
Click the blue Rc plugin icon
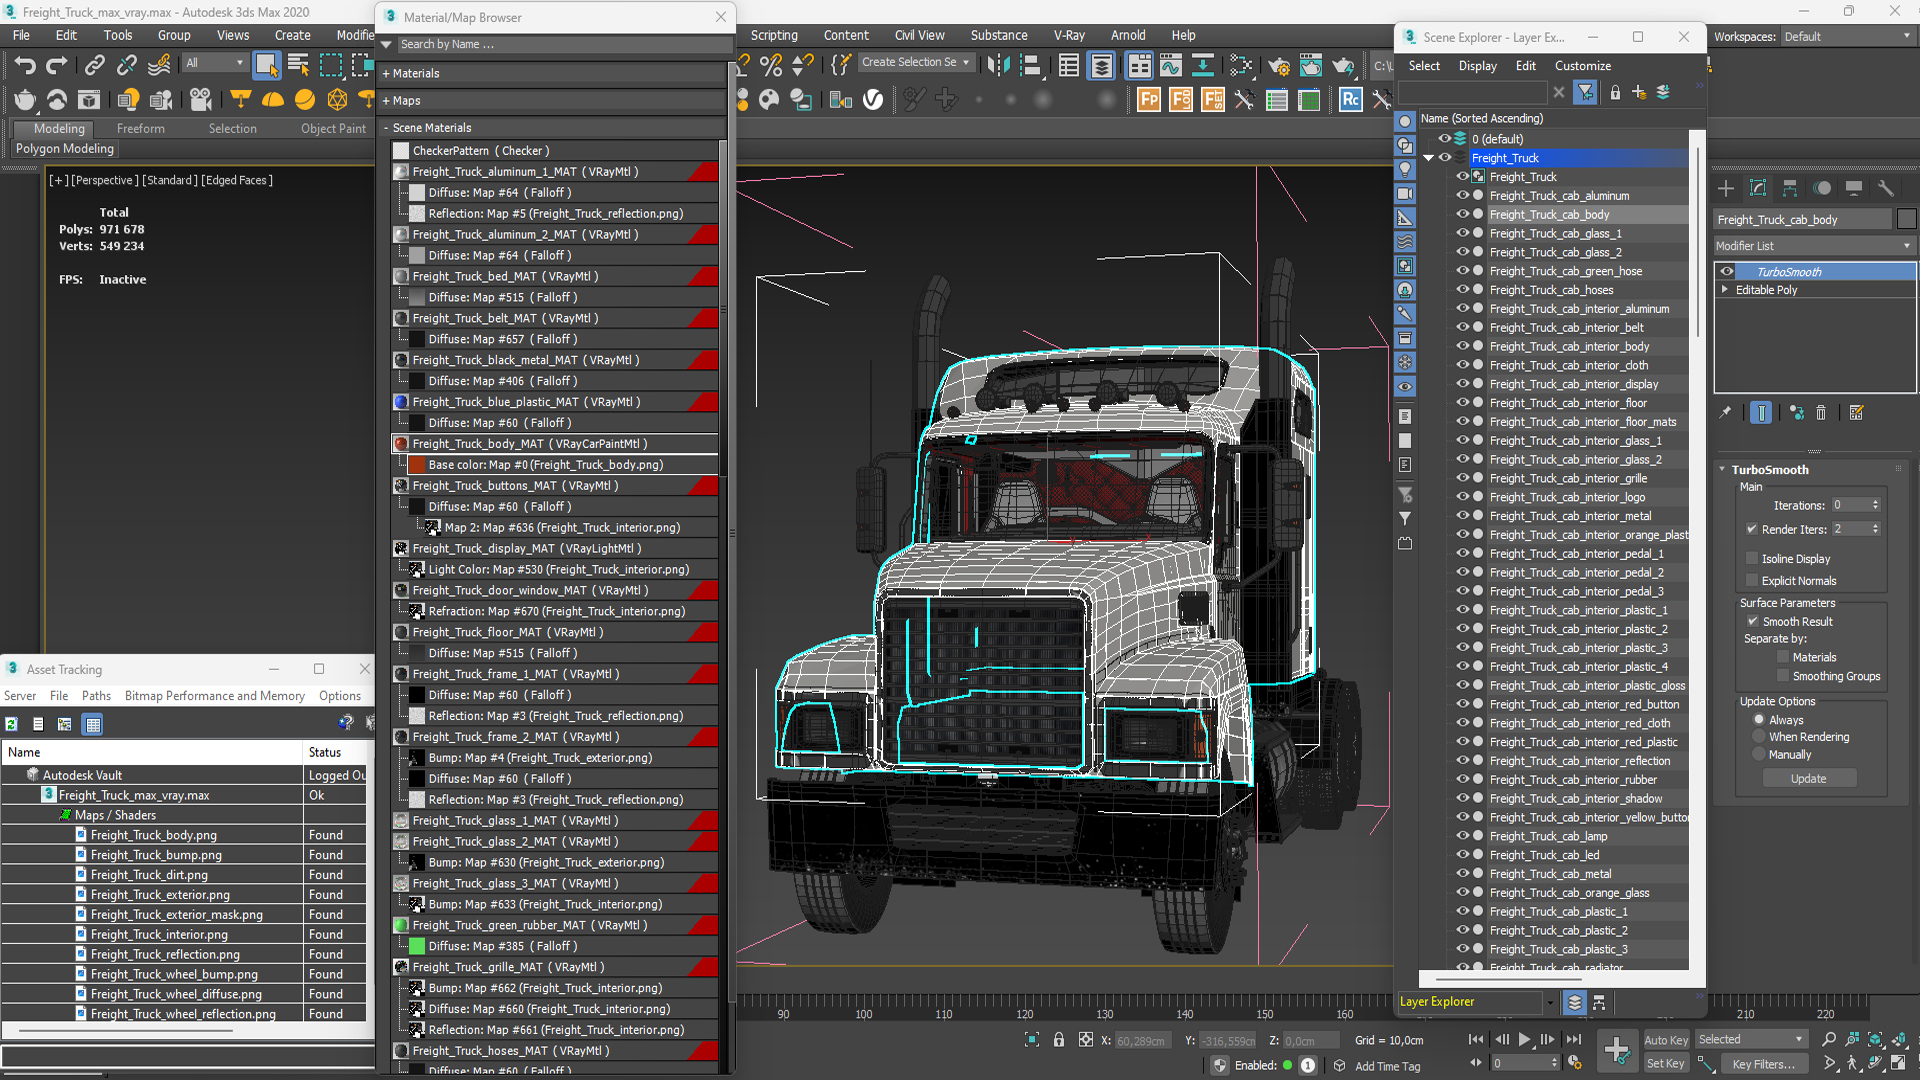[x=1351, y=99]
